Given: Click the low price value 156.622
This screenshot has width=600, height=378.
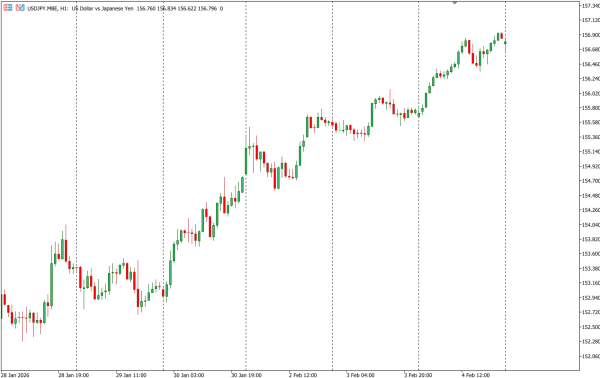Looking at the screenshot, I should click(x=187, y=8).
